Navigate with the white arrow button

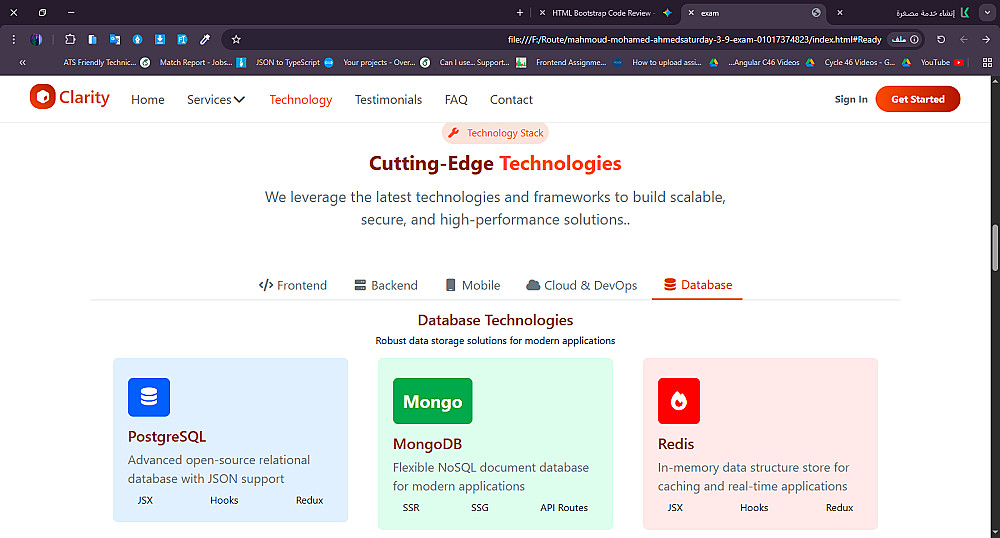point(986,40)
